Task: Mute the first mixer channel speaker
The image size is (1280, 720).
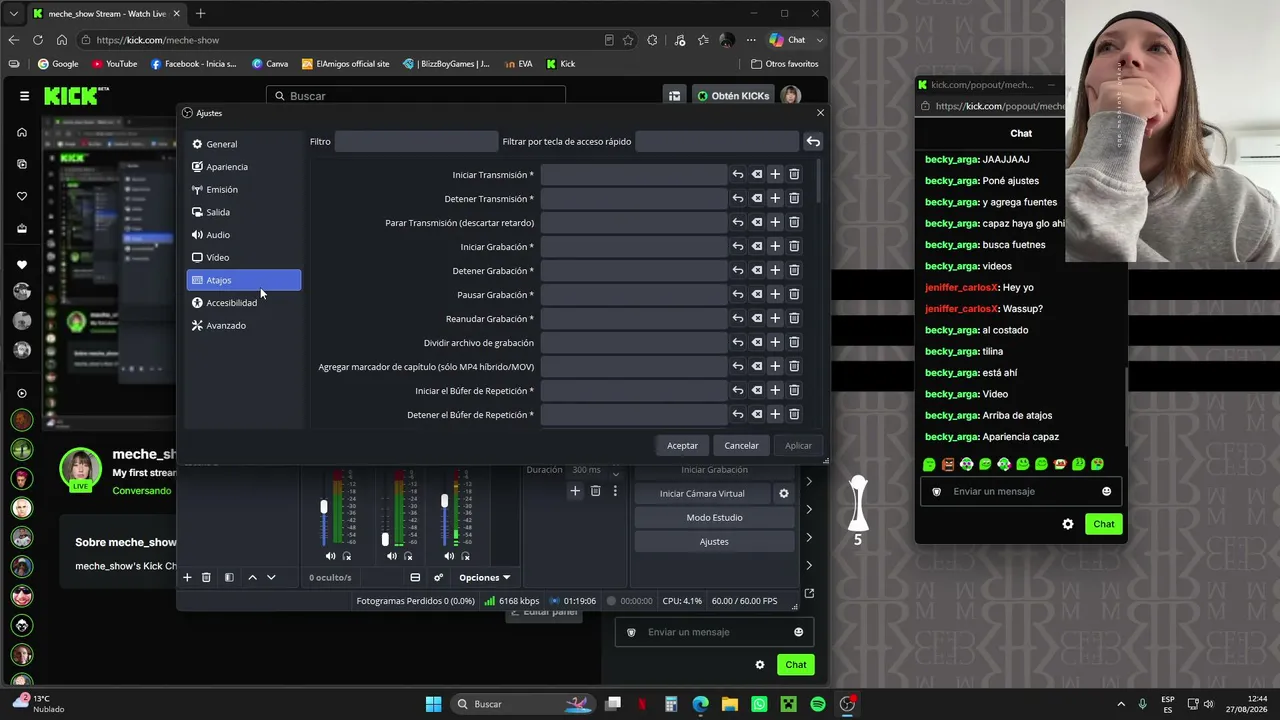Action: tap(330, 556)
